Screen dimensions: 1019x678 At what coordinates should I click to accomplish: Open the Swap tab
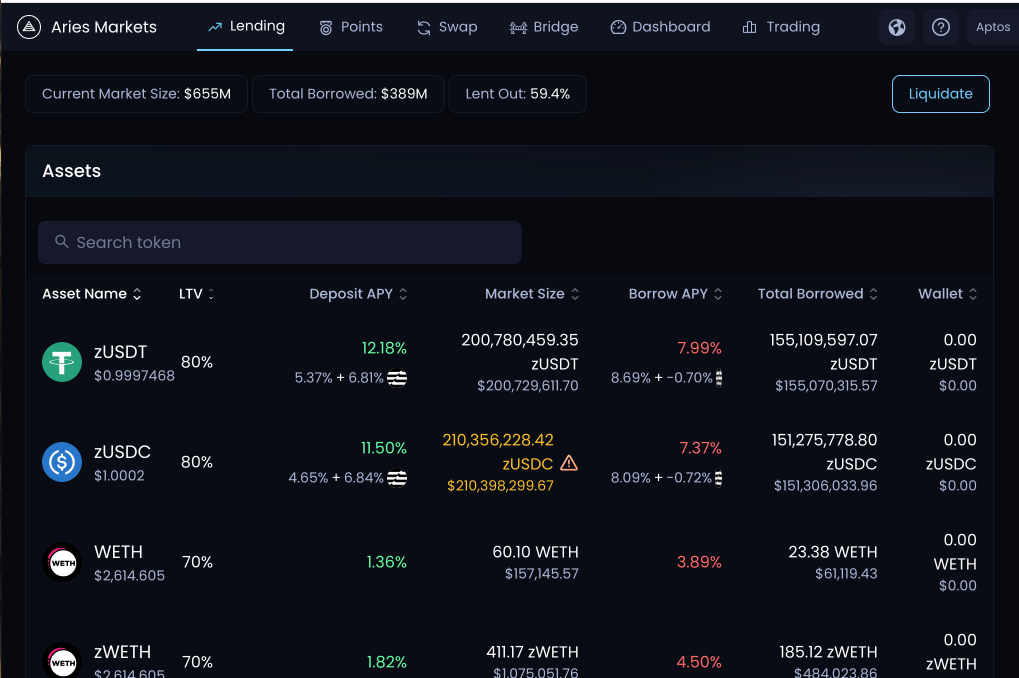(x=447, y=27)
